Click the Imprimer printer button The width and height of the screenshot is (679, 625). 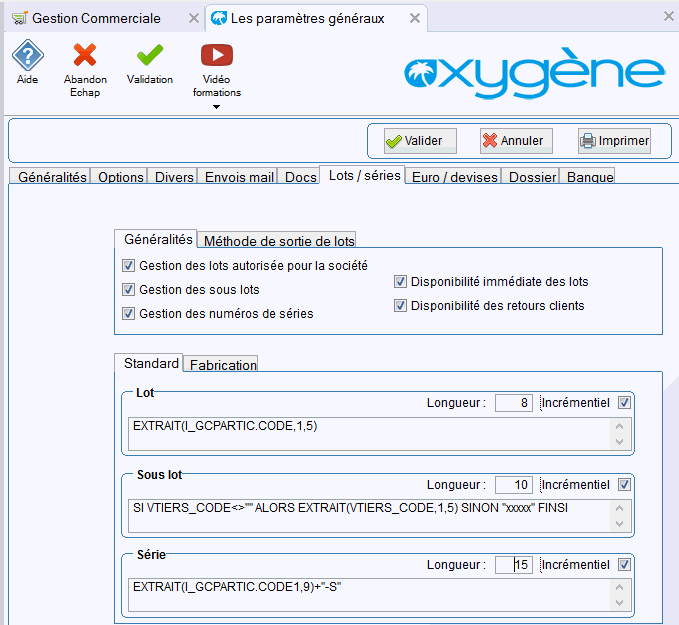(x=614, y=141)
